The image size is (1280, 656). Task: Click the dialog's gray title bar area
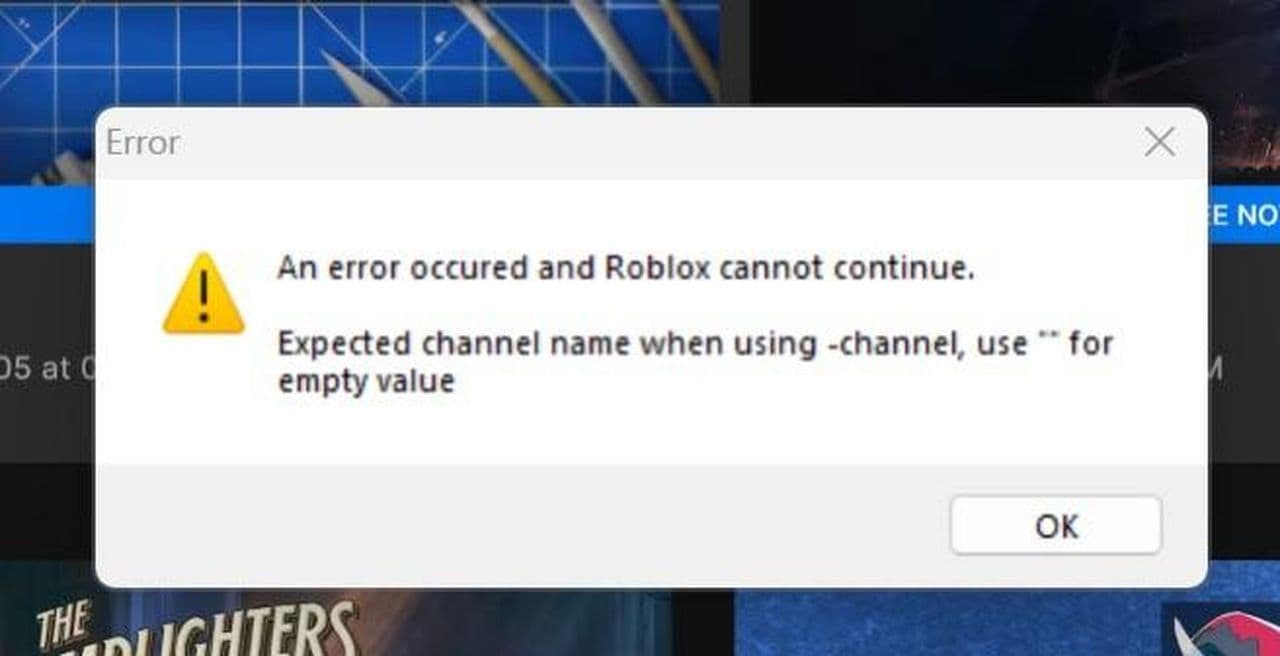[650, 143]
